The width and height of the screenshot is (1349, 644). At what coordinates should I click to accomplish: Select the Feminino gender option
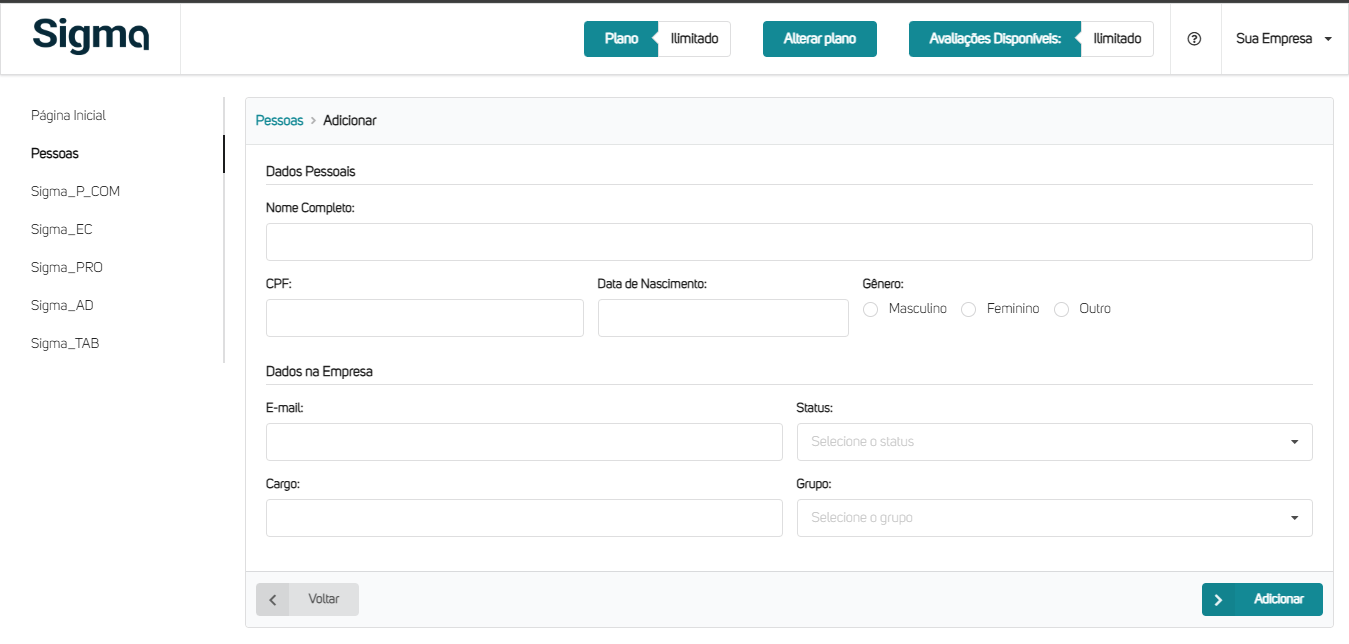click(968, 310)
